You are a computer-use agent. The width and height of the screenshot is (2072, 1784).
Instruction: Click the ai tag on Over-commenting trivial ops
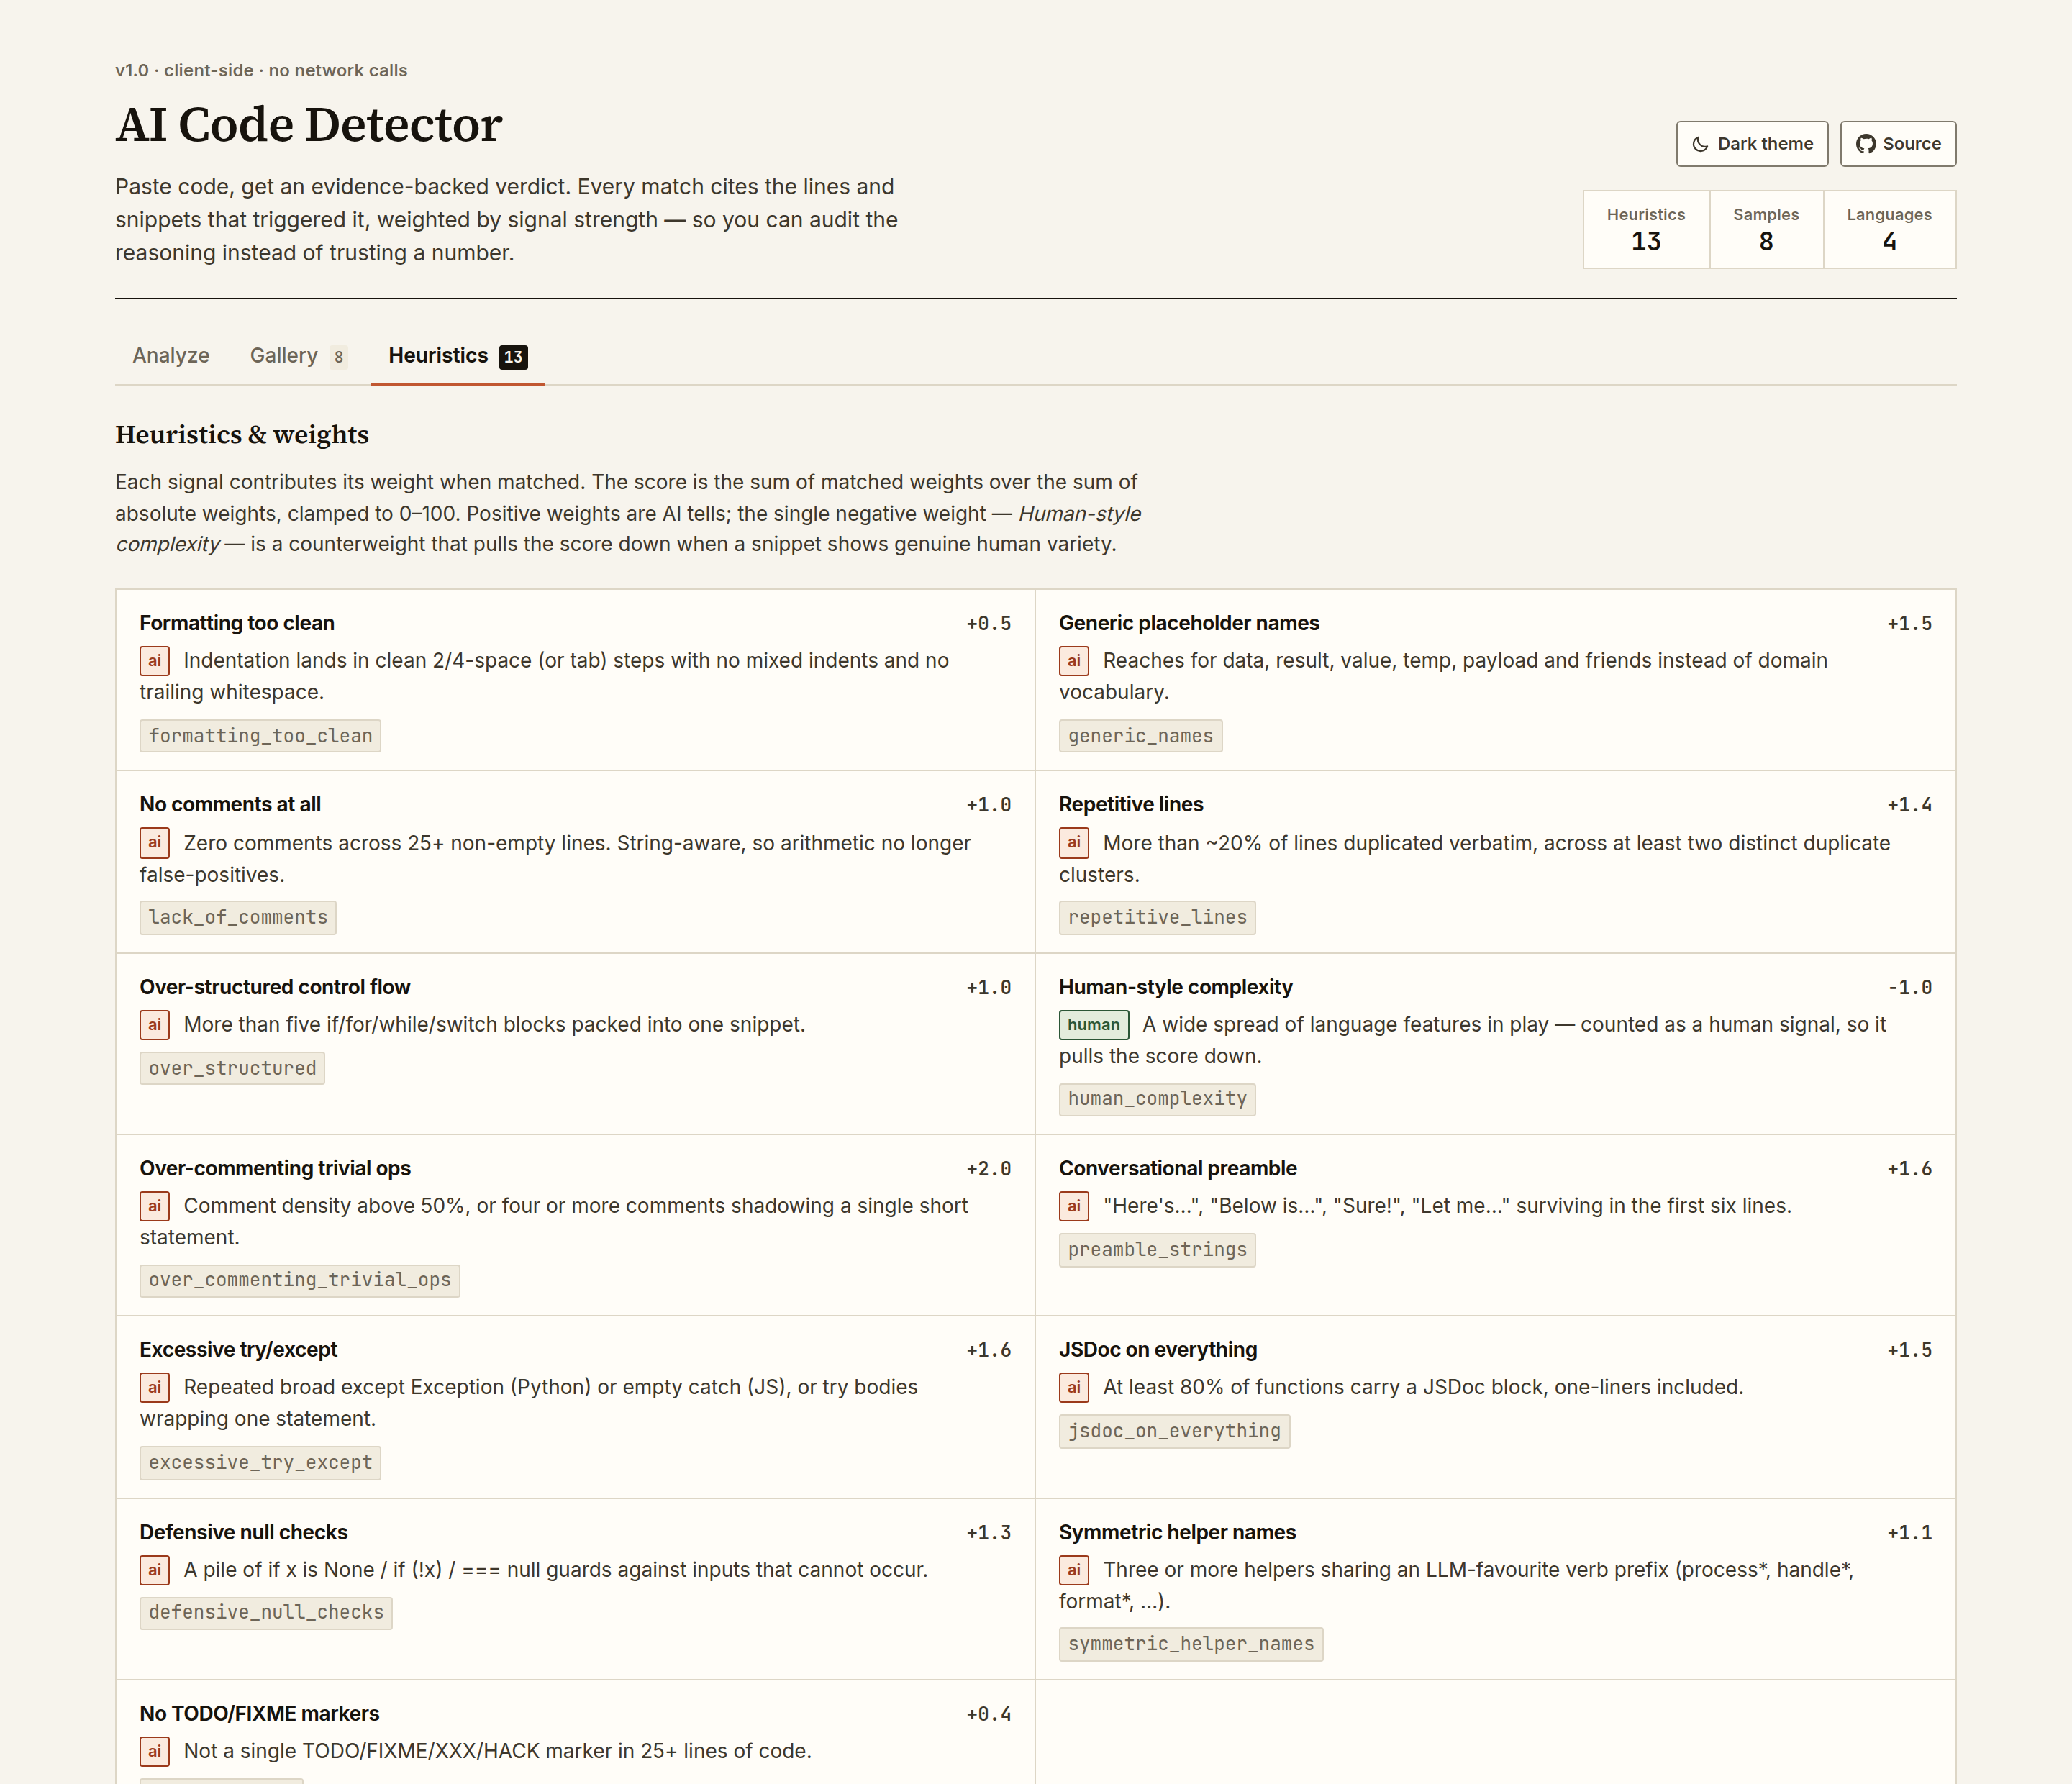[154, 1206]
